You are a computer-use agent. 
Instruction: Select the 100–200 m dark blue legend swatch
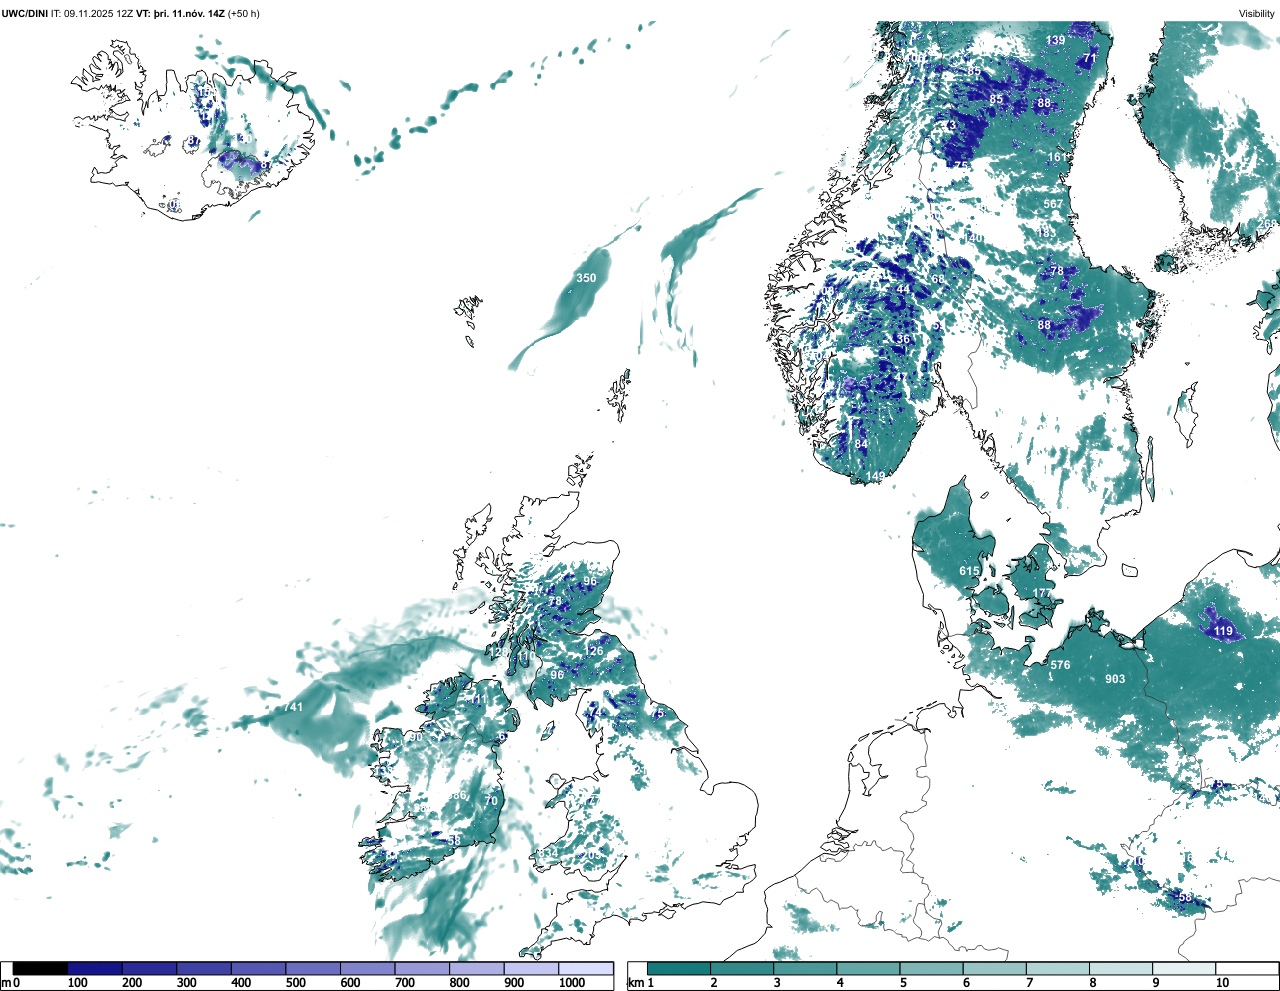(x=95, y=968)
